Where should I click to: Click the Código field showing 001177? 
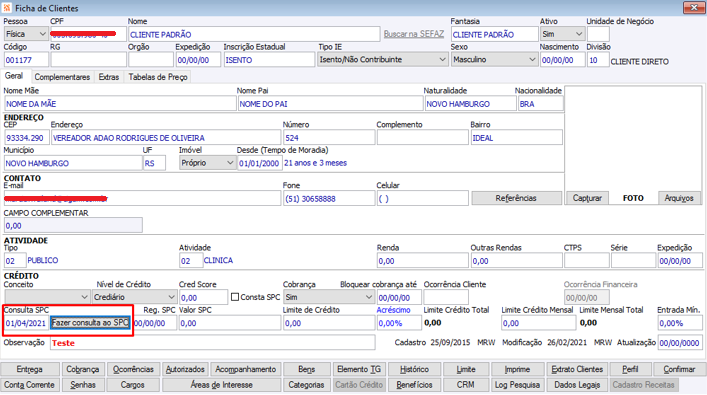[x=26, y=60]
